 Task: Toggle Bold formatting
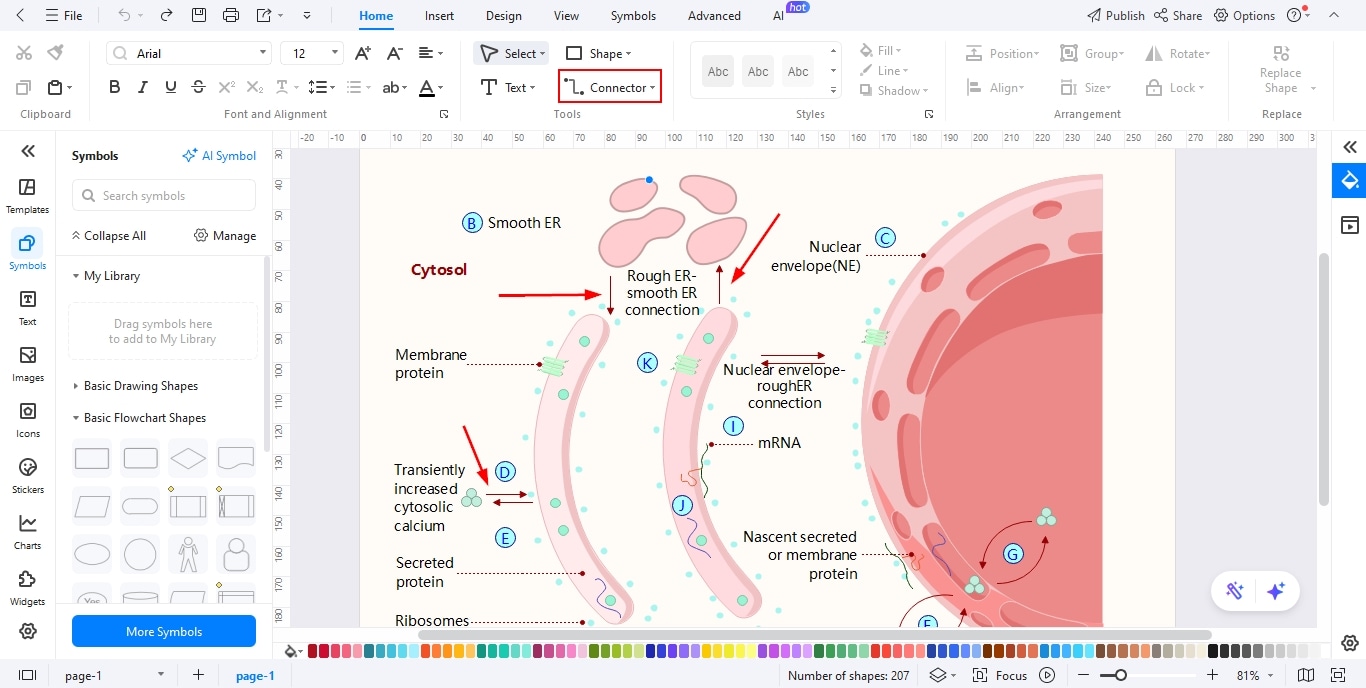coord(114,88)
